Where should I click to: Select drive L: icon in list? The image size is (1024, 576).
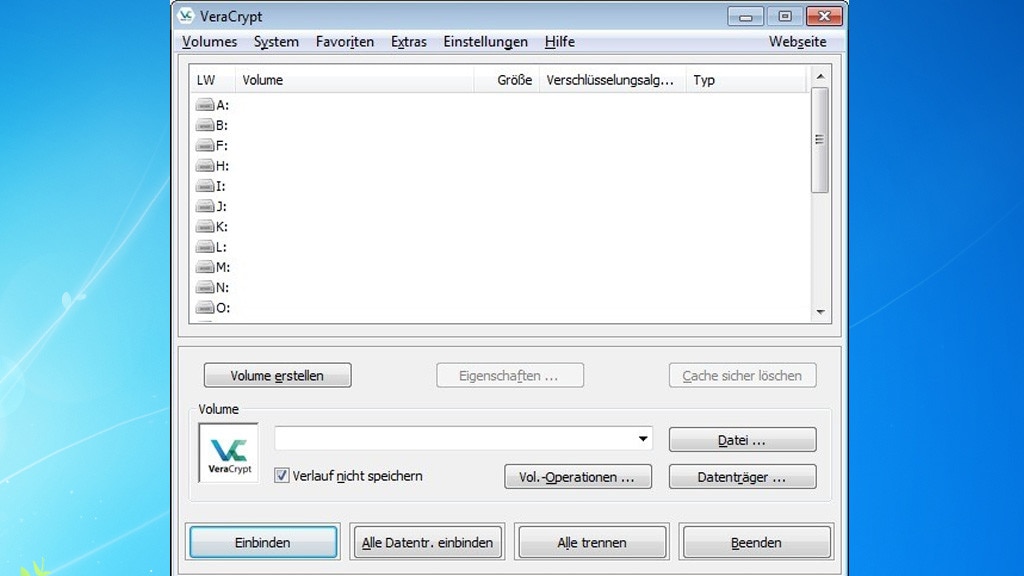click(205, 247)
